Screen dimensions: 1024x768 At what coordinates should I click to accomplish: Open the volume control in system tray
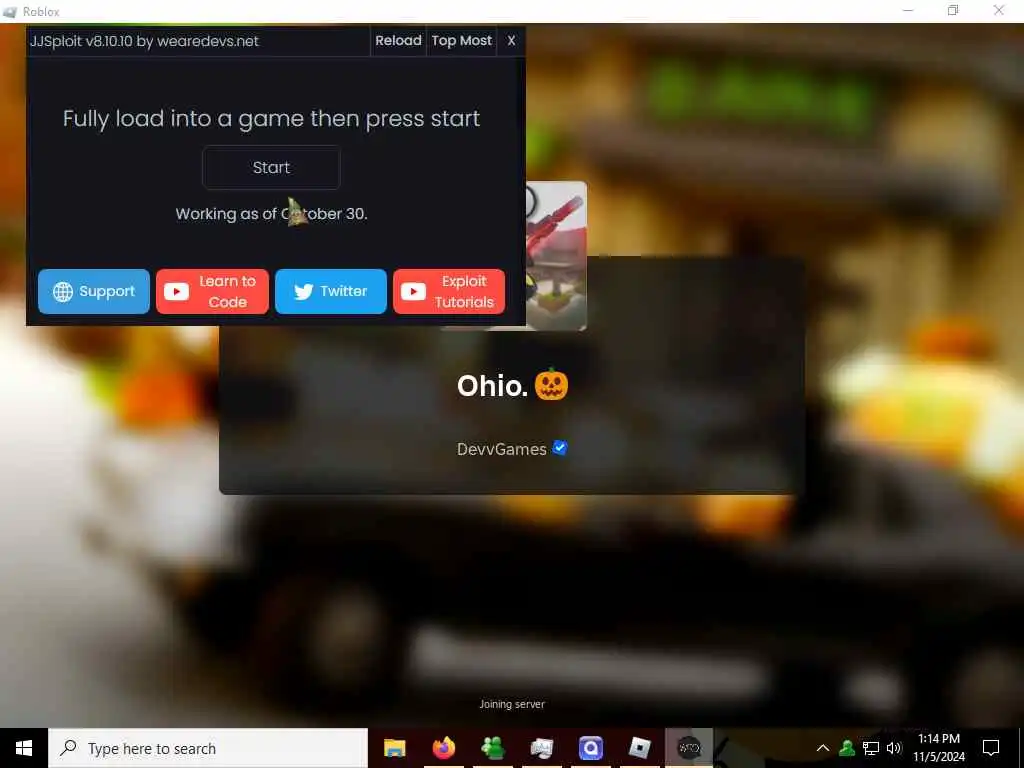pyautogui.click(x=894, y=748)
